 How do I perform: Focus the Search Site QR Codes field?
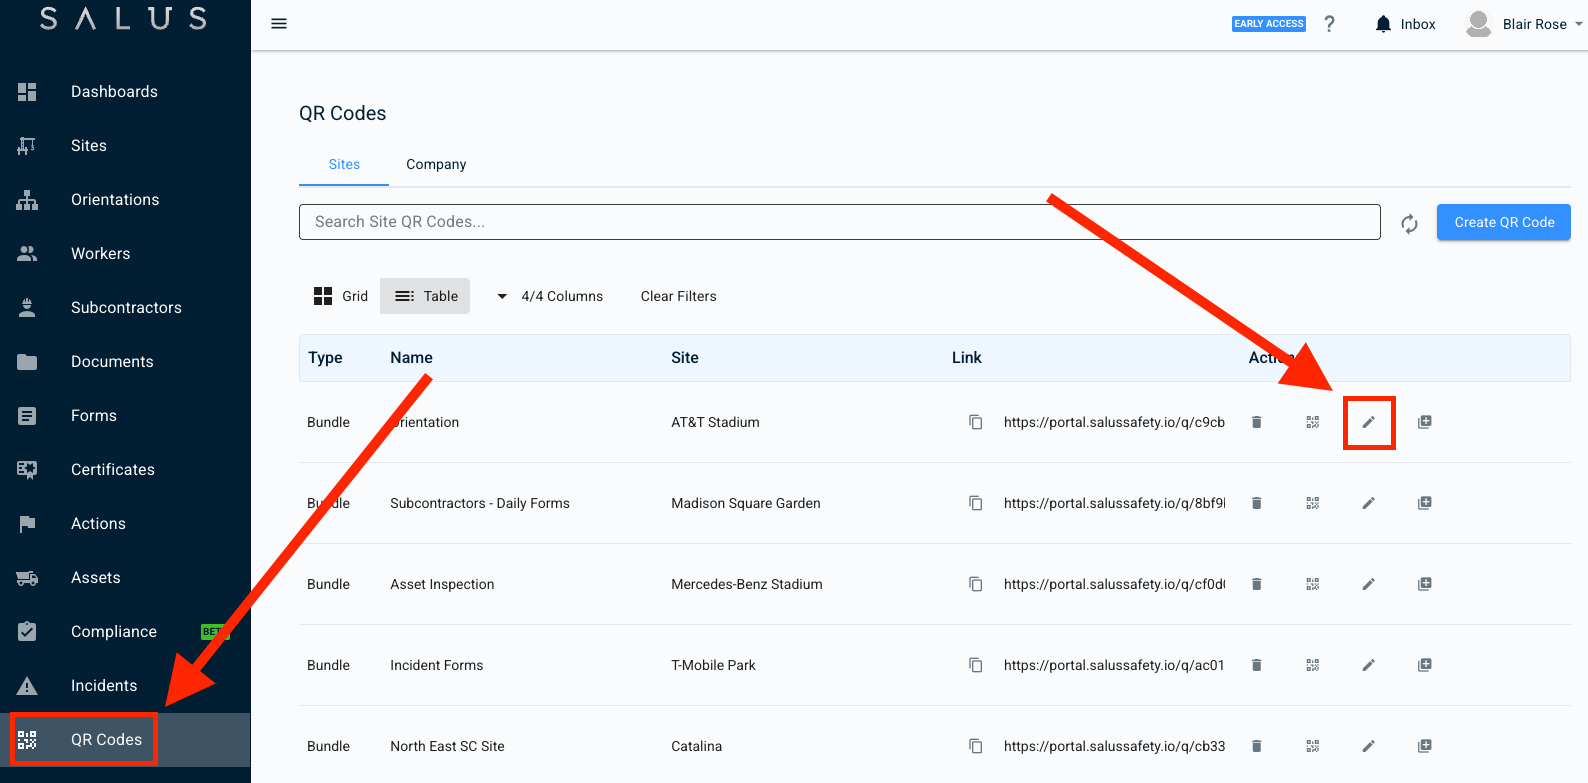pos(838,222)
